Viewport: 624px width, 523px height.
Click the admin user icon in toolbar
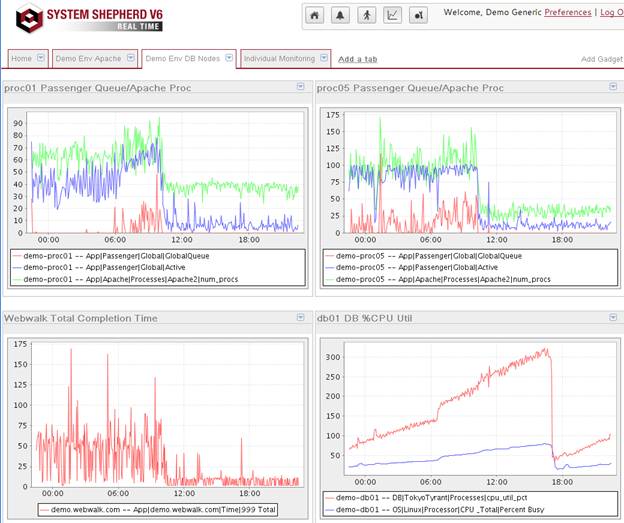pyautogui.click(x=418, y=16)
